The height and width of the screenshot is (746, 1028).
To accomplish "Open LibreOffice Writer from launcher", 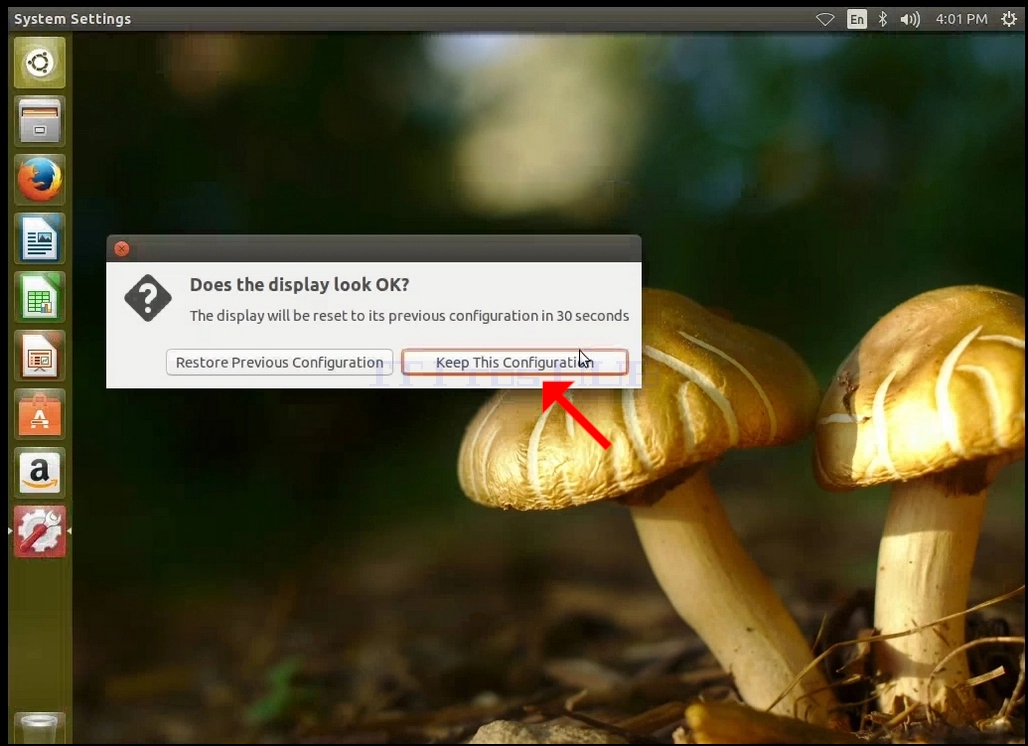I will click(39, 239).
